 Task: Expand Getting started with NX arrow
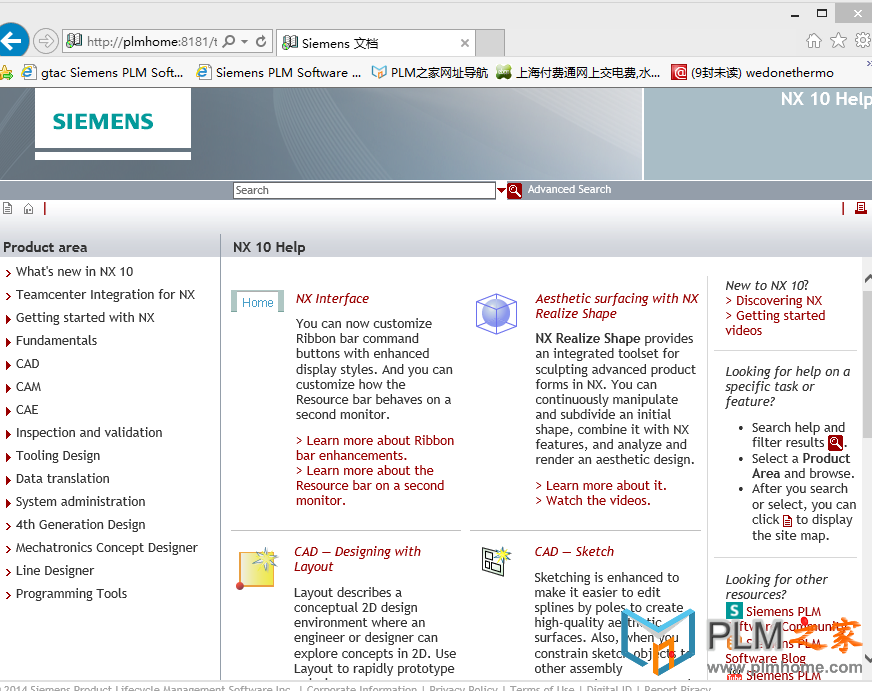tap(8, 319)
